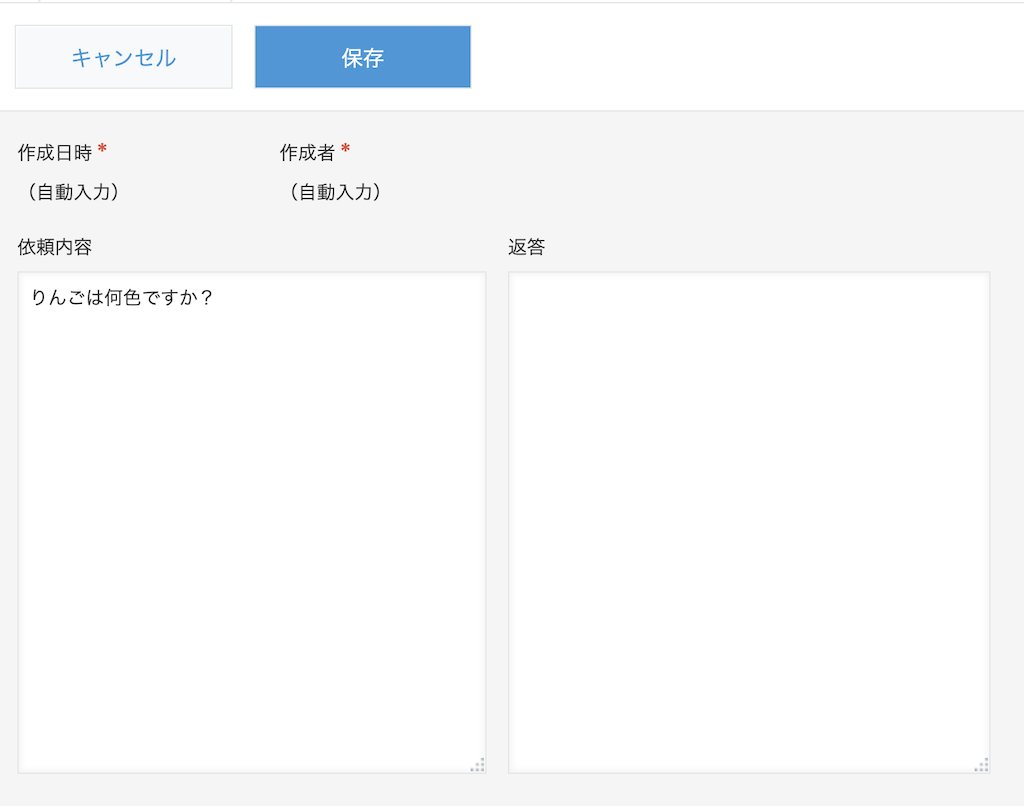The height and width of the screenshot is (806, 1024).
Task: Click the 作成日時 field label
Action: point(55,153)
